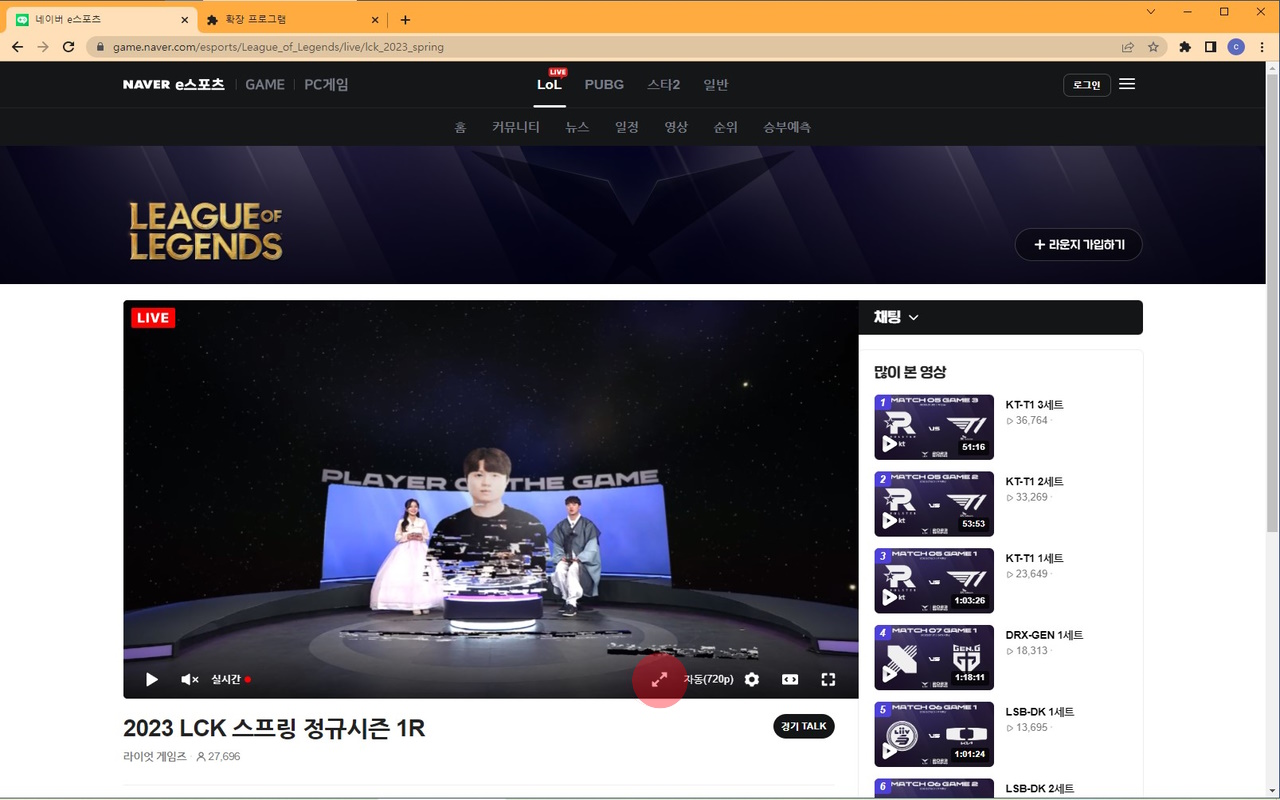This screenshot has width=1280, height=800.
Task: Click the 라이엇 게임즈 channel name
Action: click(155, 757)
